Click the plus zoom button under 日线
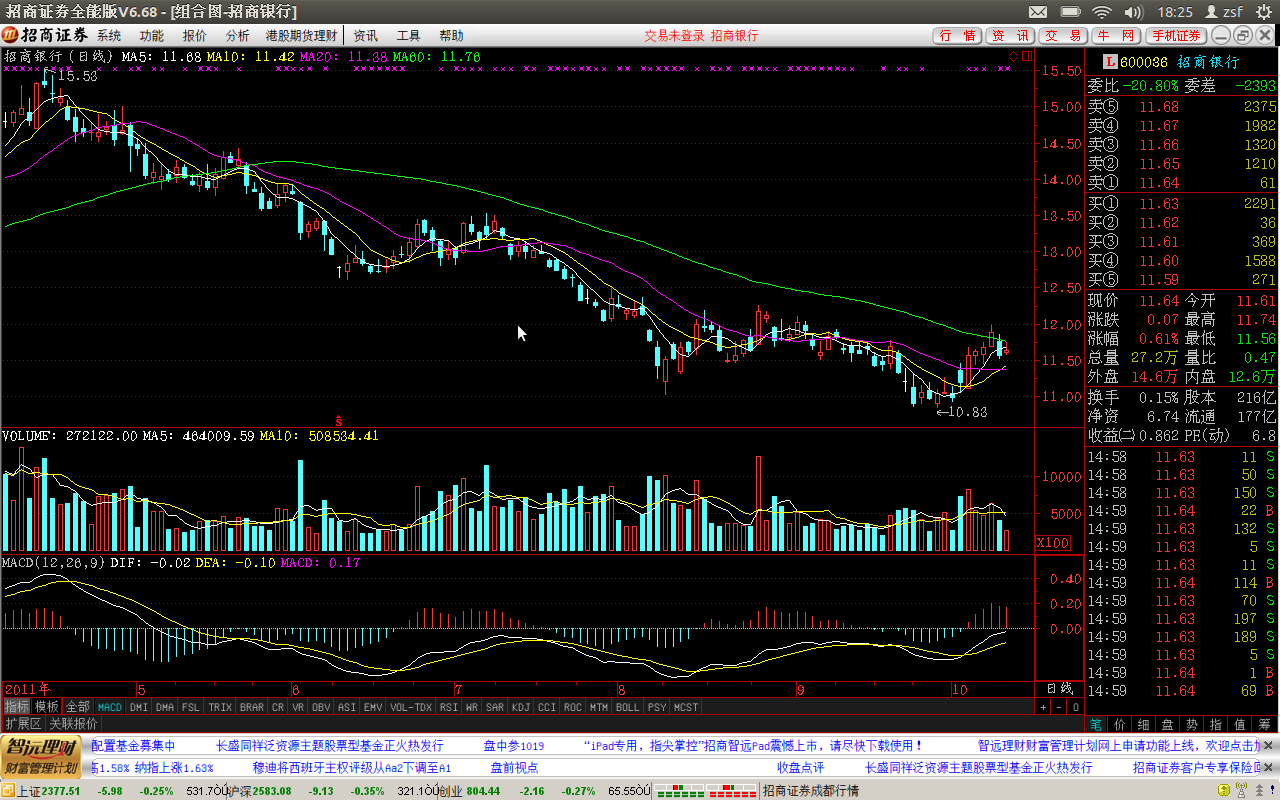 tap(1044, 707)
